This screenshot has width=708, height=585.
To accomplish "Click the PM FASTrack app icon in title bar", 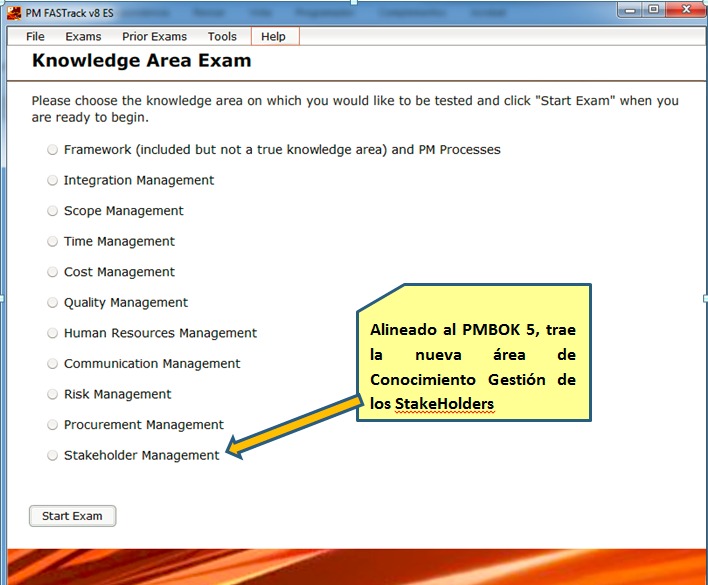I will click(x=14, y=13).
